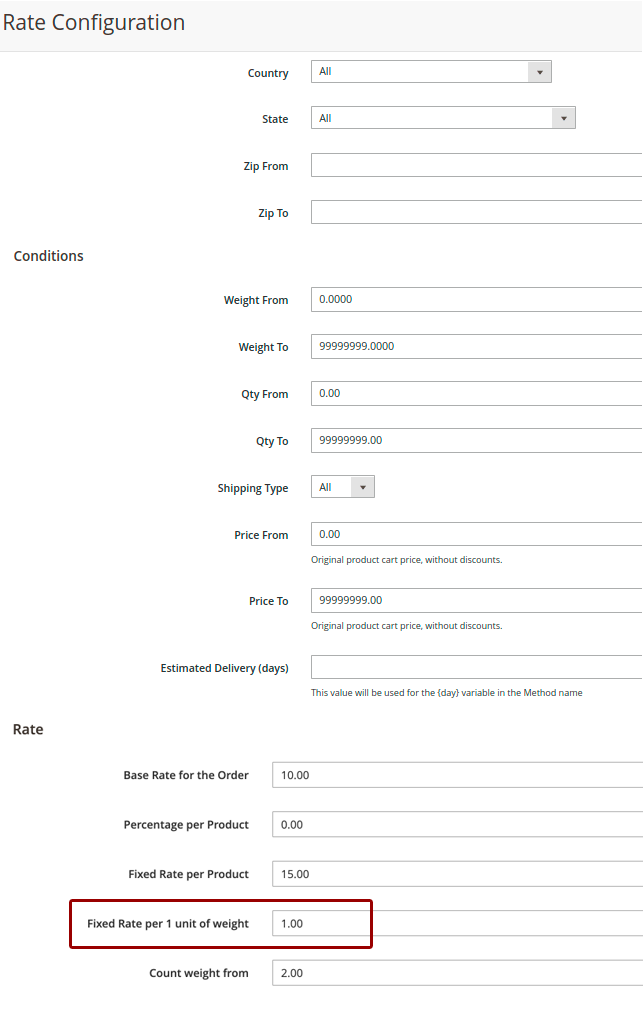Edit the Base Rate for the Order field
The height and width of the screenshot is (1009, 643).
point(457,775)
